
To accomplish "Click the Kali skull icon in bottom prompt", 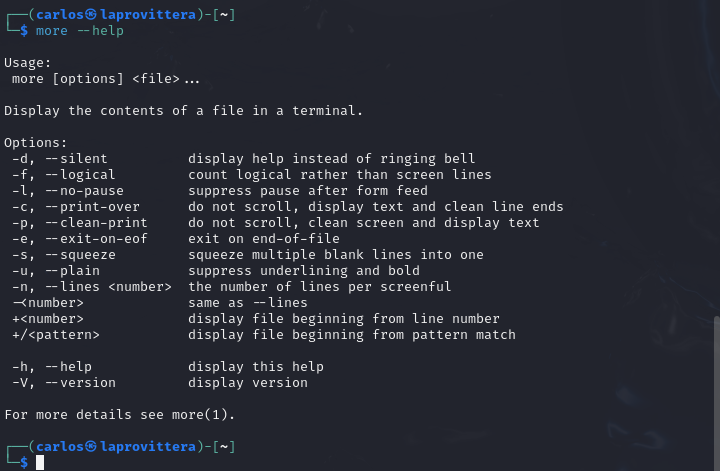I will (x=91, y=447).
